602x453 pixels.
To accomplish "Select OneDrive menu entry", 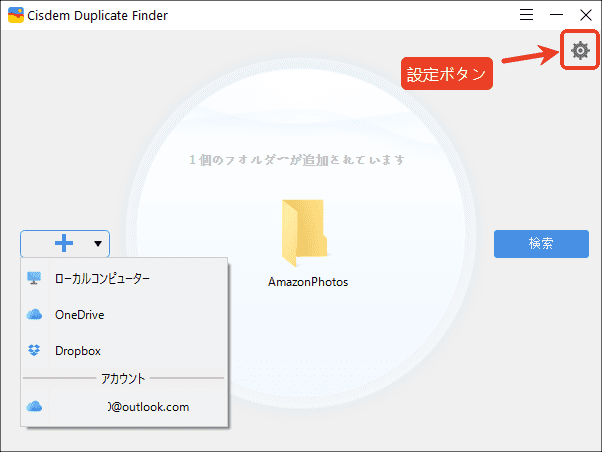I will (x=124, y=314).
